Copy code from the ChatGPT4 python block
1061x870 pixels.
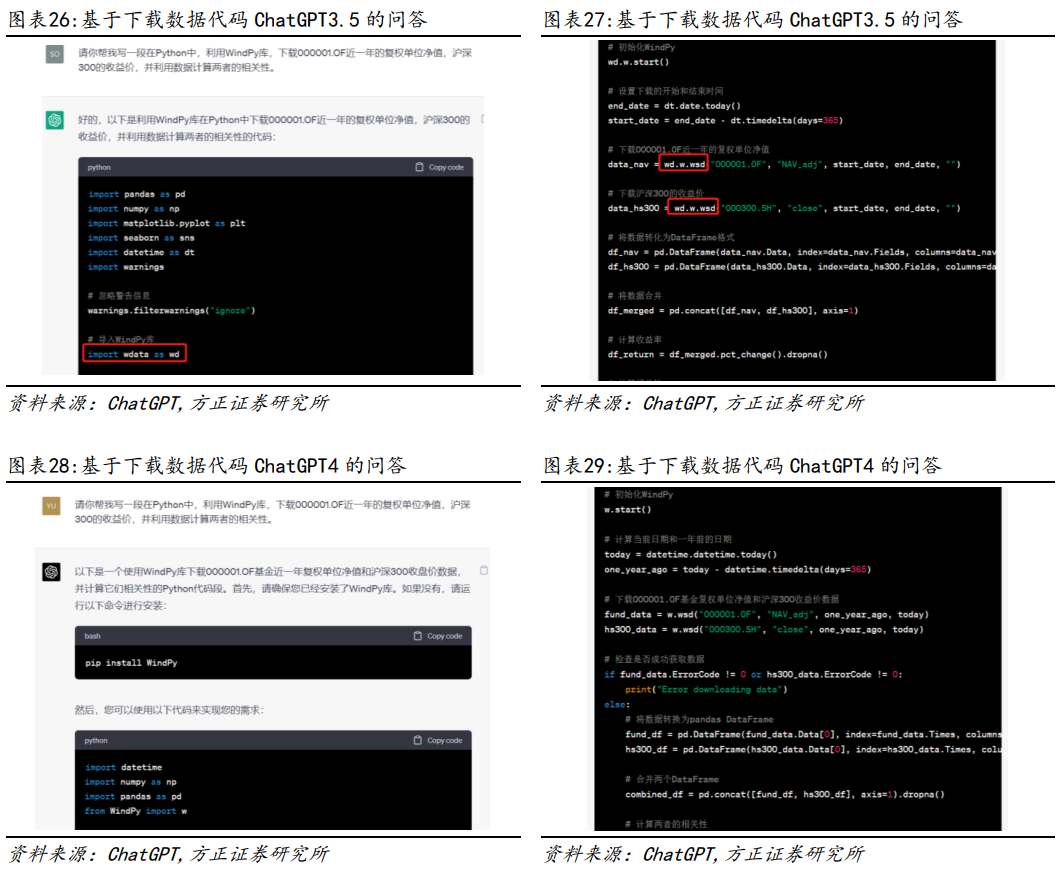click(438, 740)
